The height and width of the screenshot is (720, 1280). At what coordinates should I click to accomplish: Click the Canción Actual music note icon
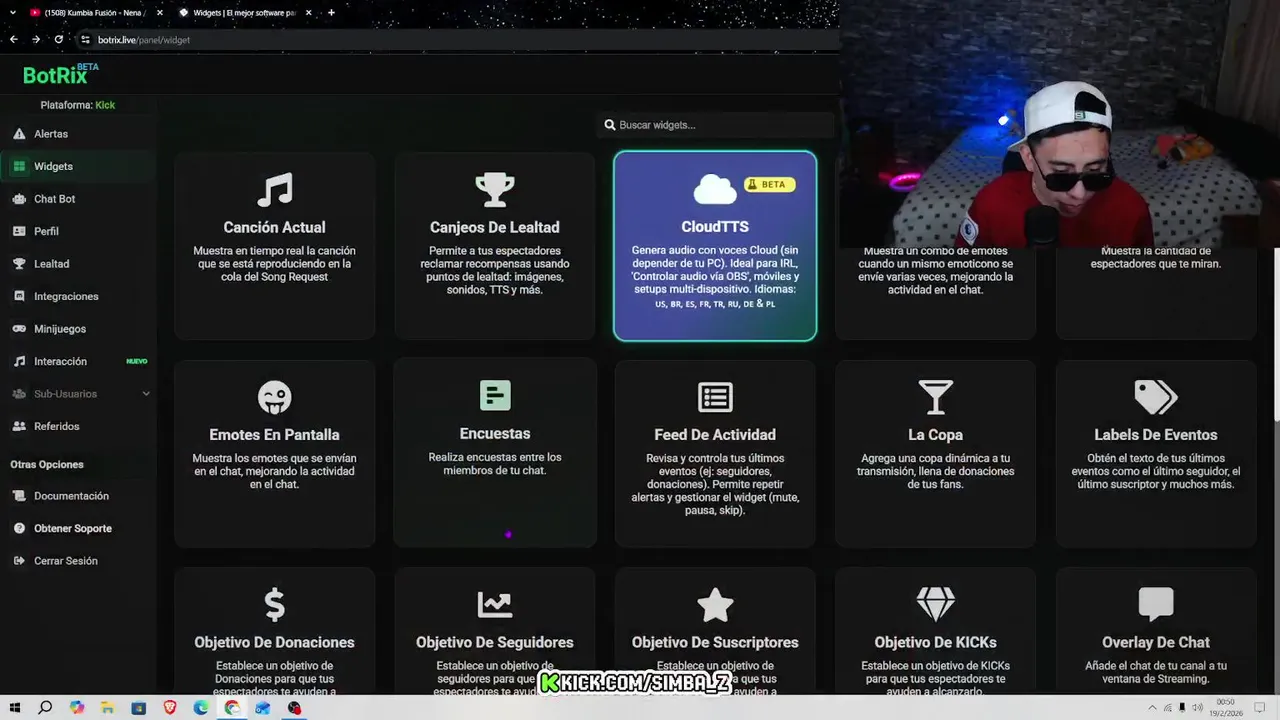275,189
